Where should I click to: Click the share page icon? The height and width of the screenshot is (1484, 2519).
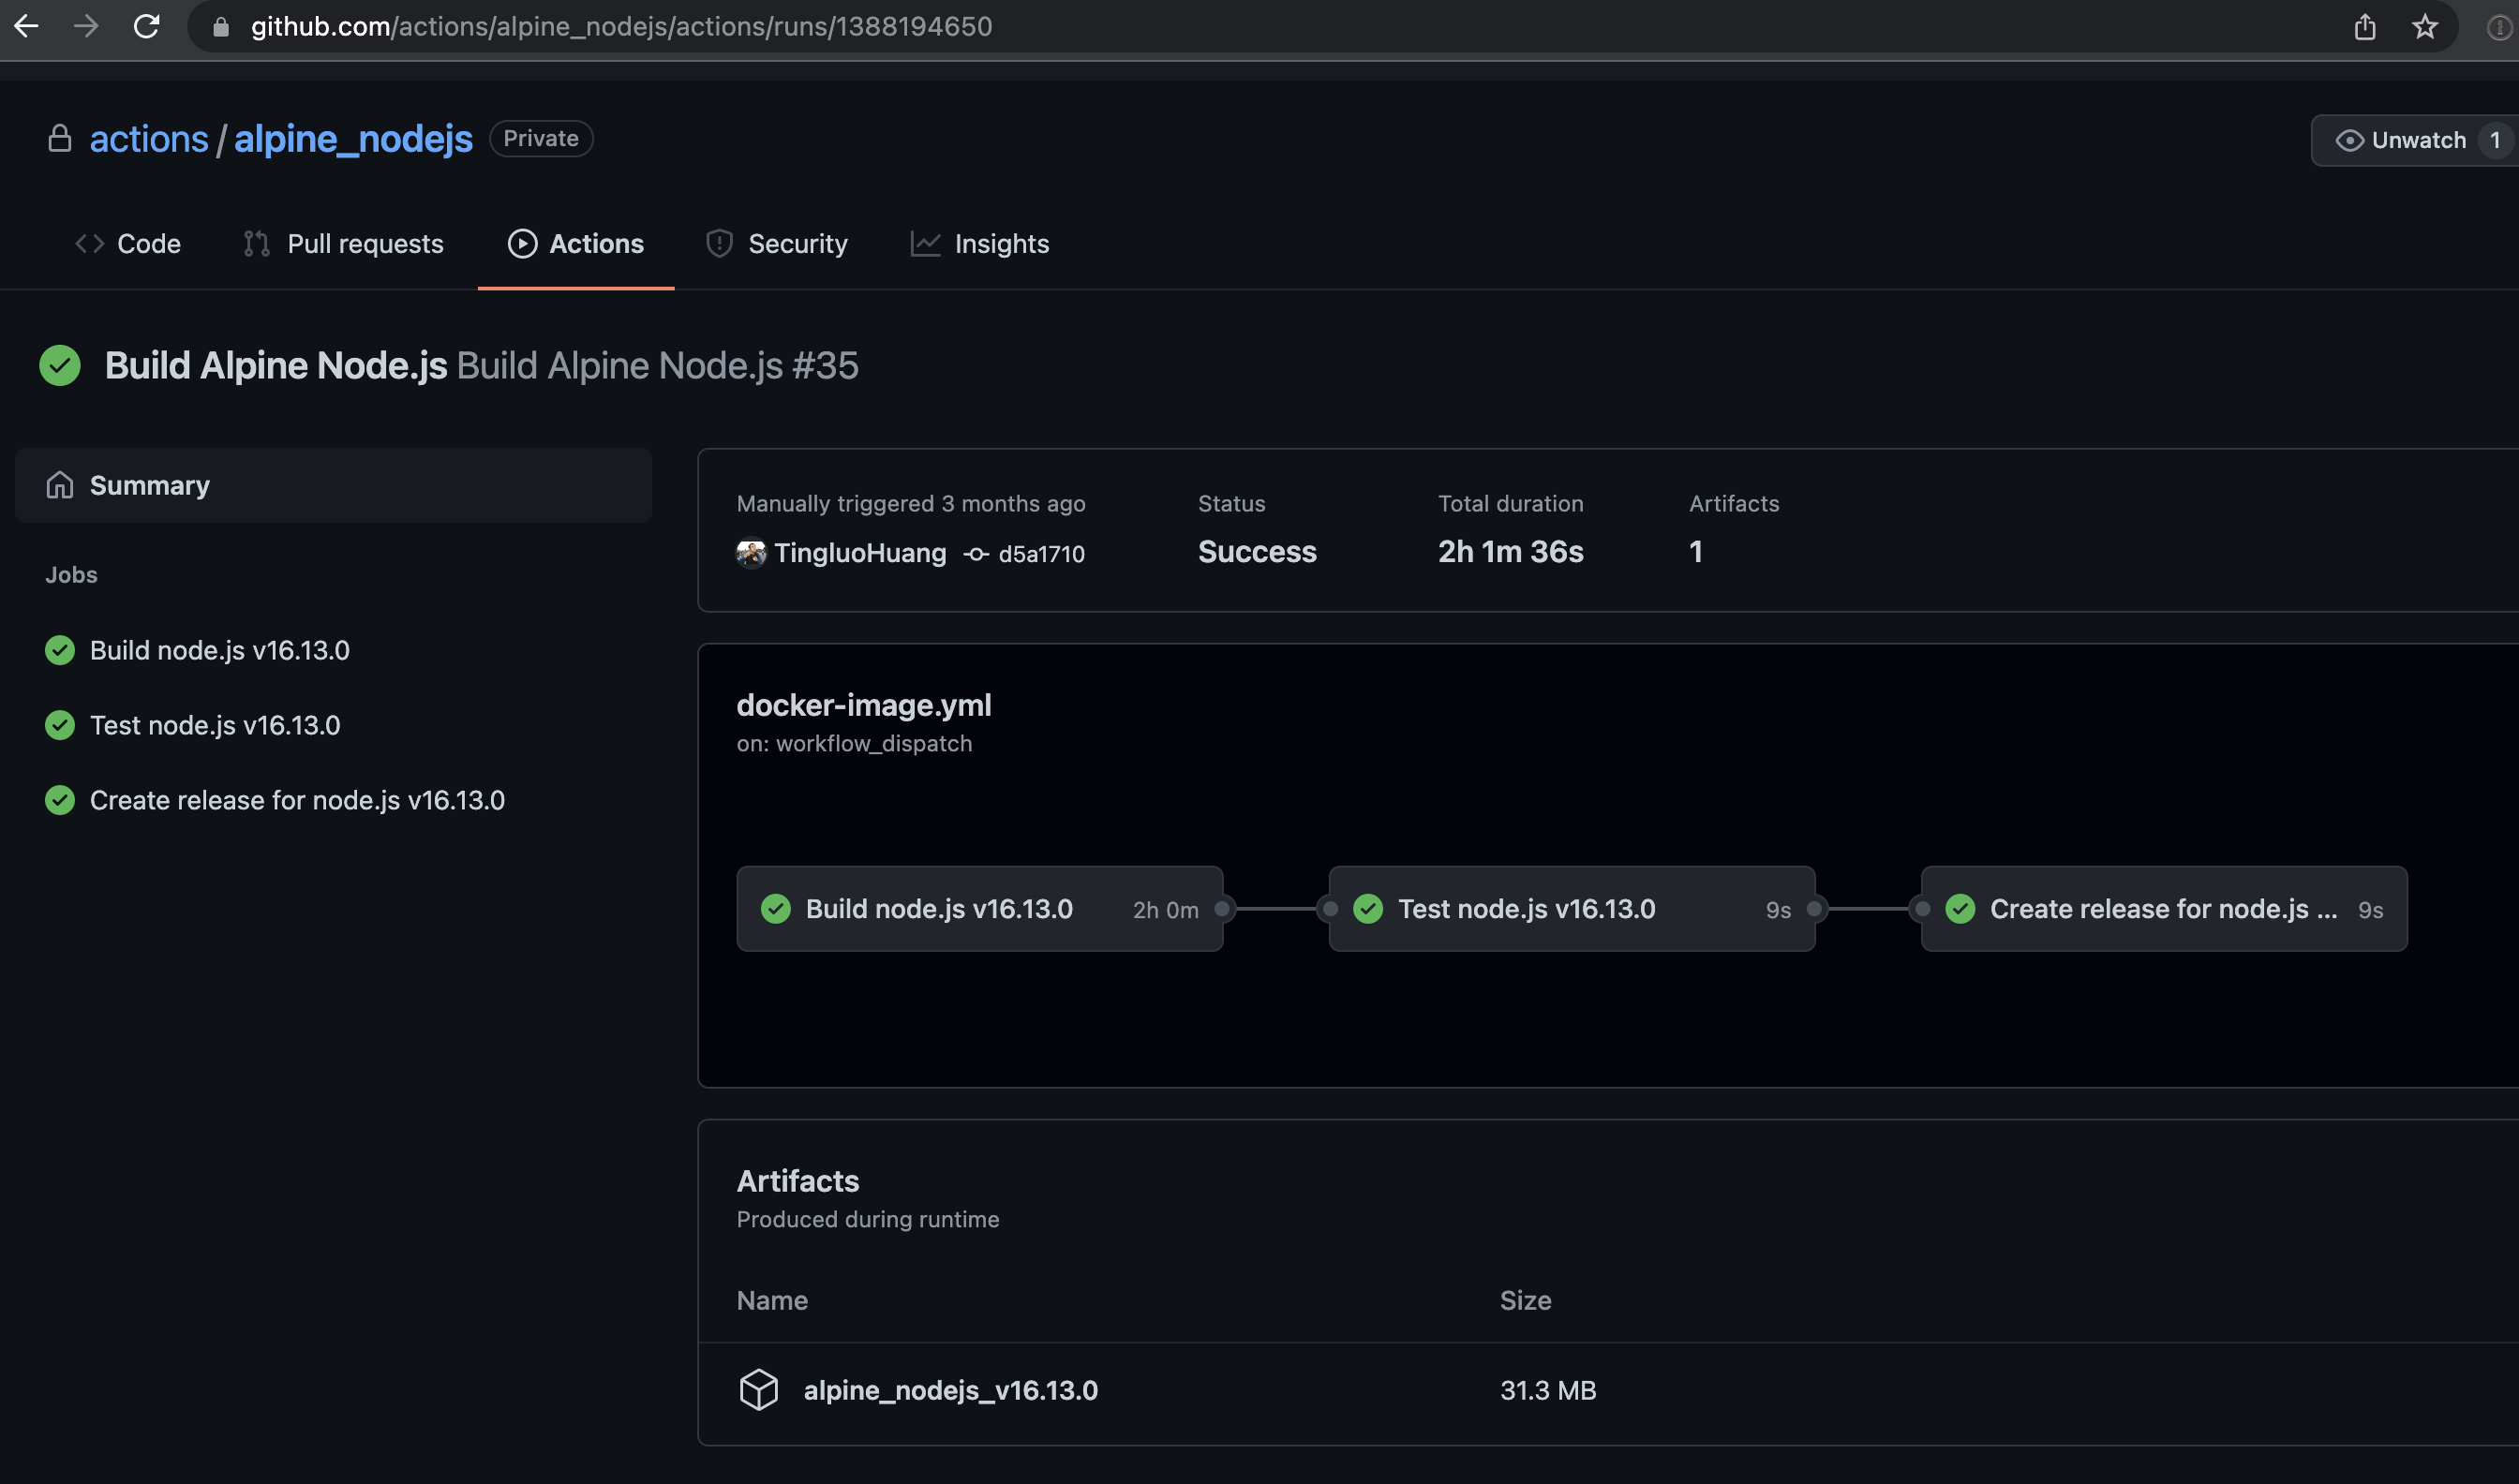tap(2365, 26)
